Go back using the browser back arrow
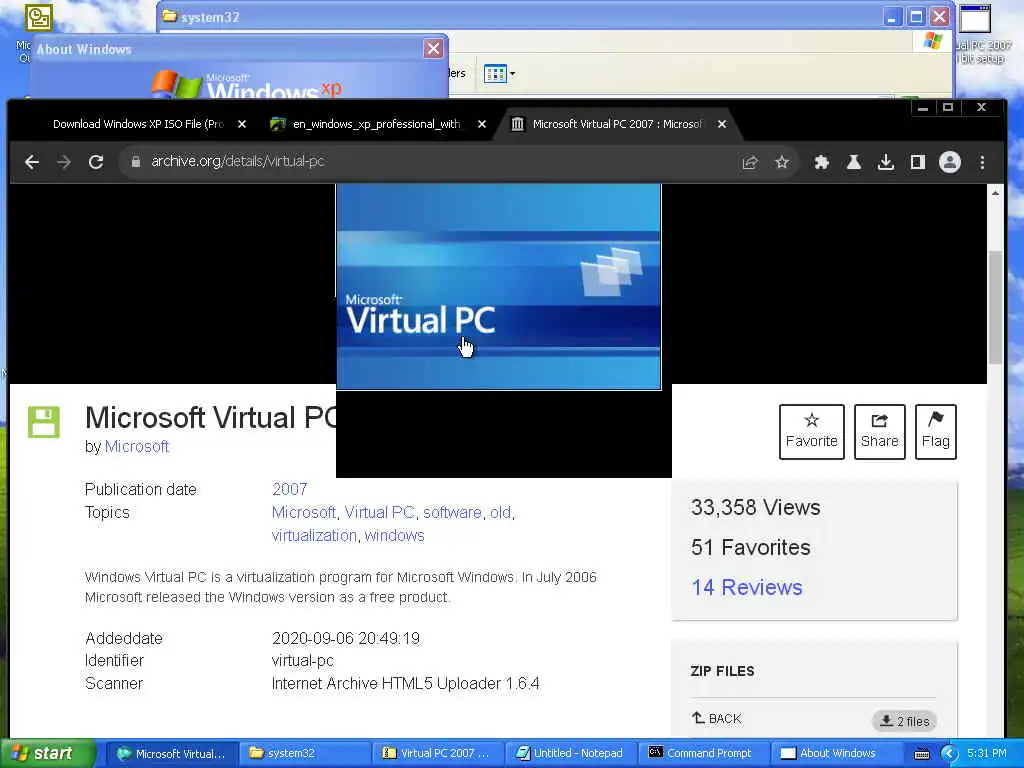1024x768 pixels. [x=32, y=162]
